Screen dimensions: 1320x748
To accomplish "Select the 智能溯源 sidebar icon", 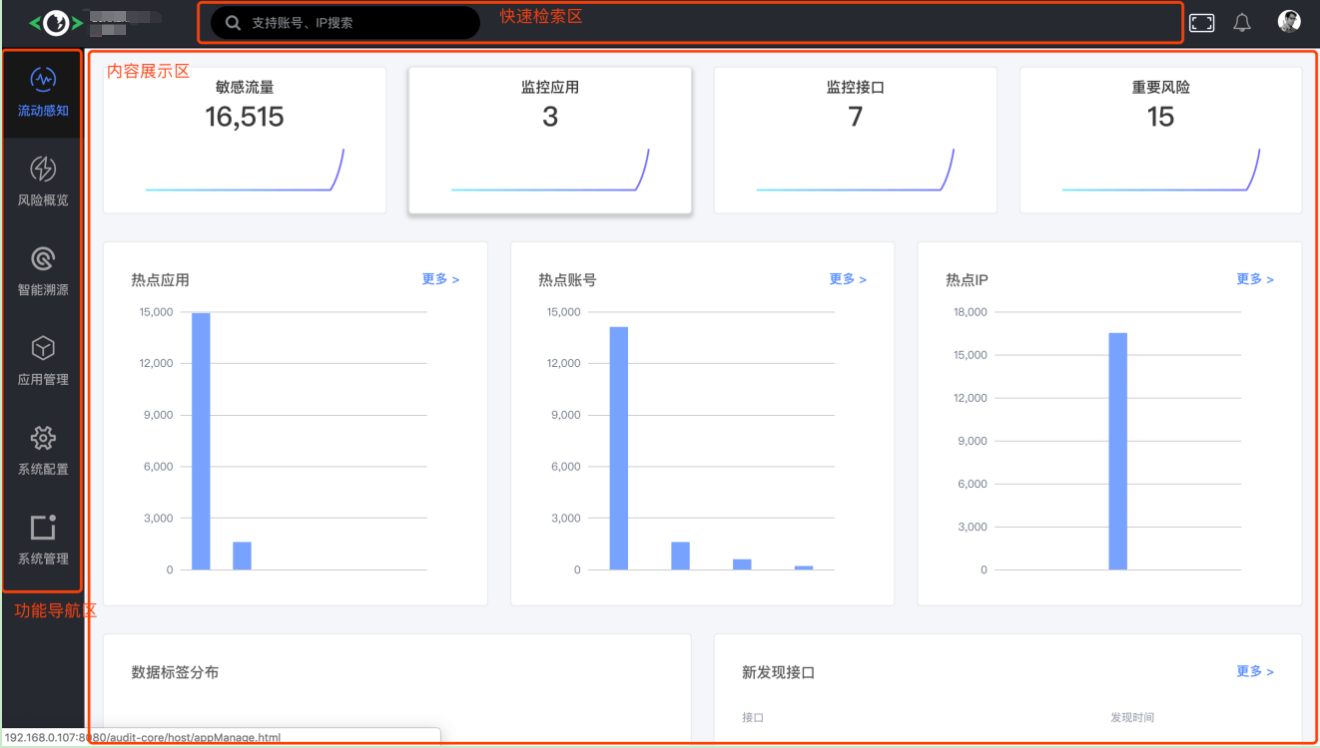I will (43, 259).
